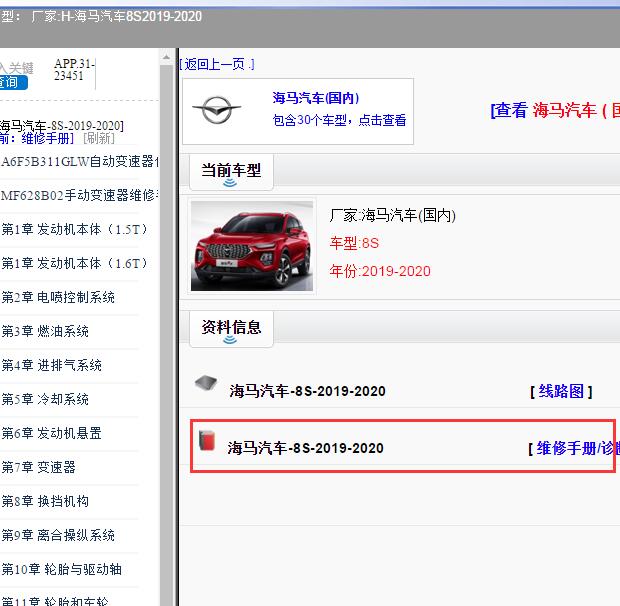The height and width of the screenshot is (606, 620).
Task: Click the Haima brand logo
Action: tap(217, 110)
